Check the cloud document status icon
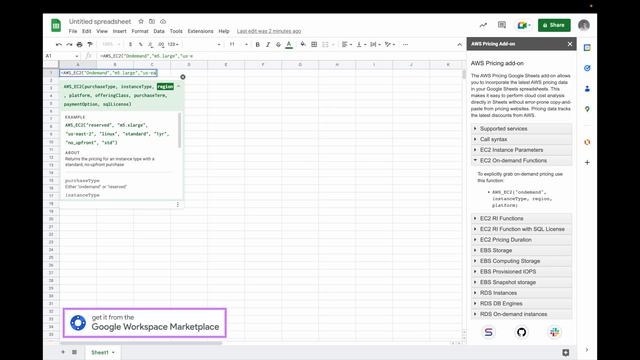The height and width of the screenshot is (360, 640). click(x=163, y=21)
